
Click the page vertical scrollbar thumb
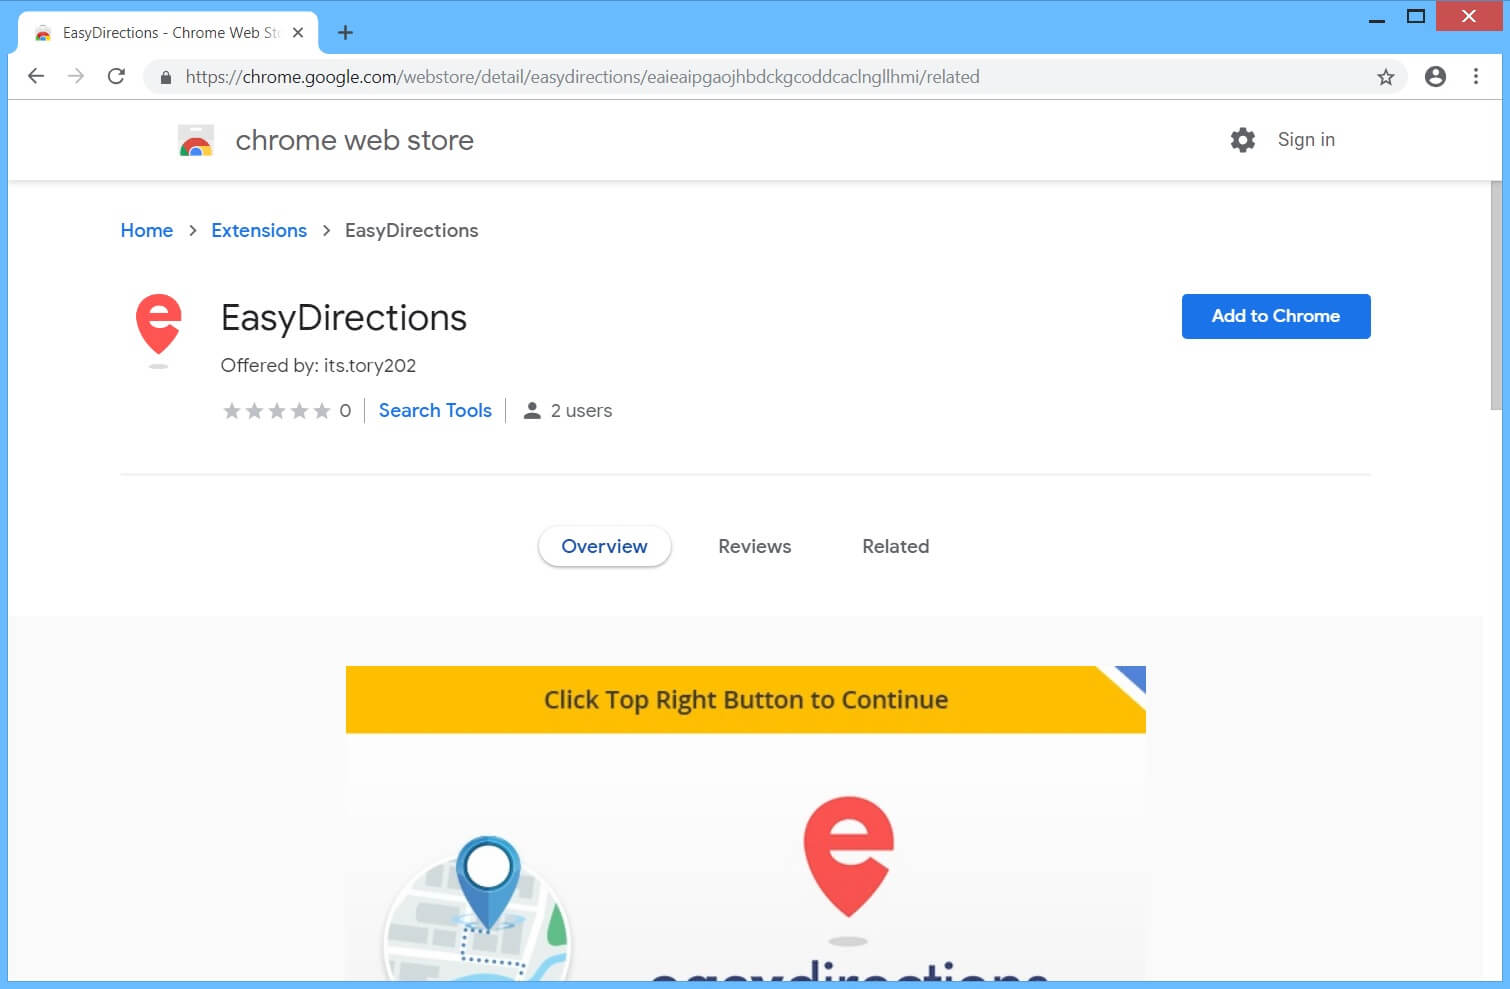[1496, 295]
